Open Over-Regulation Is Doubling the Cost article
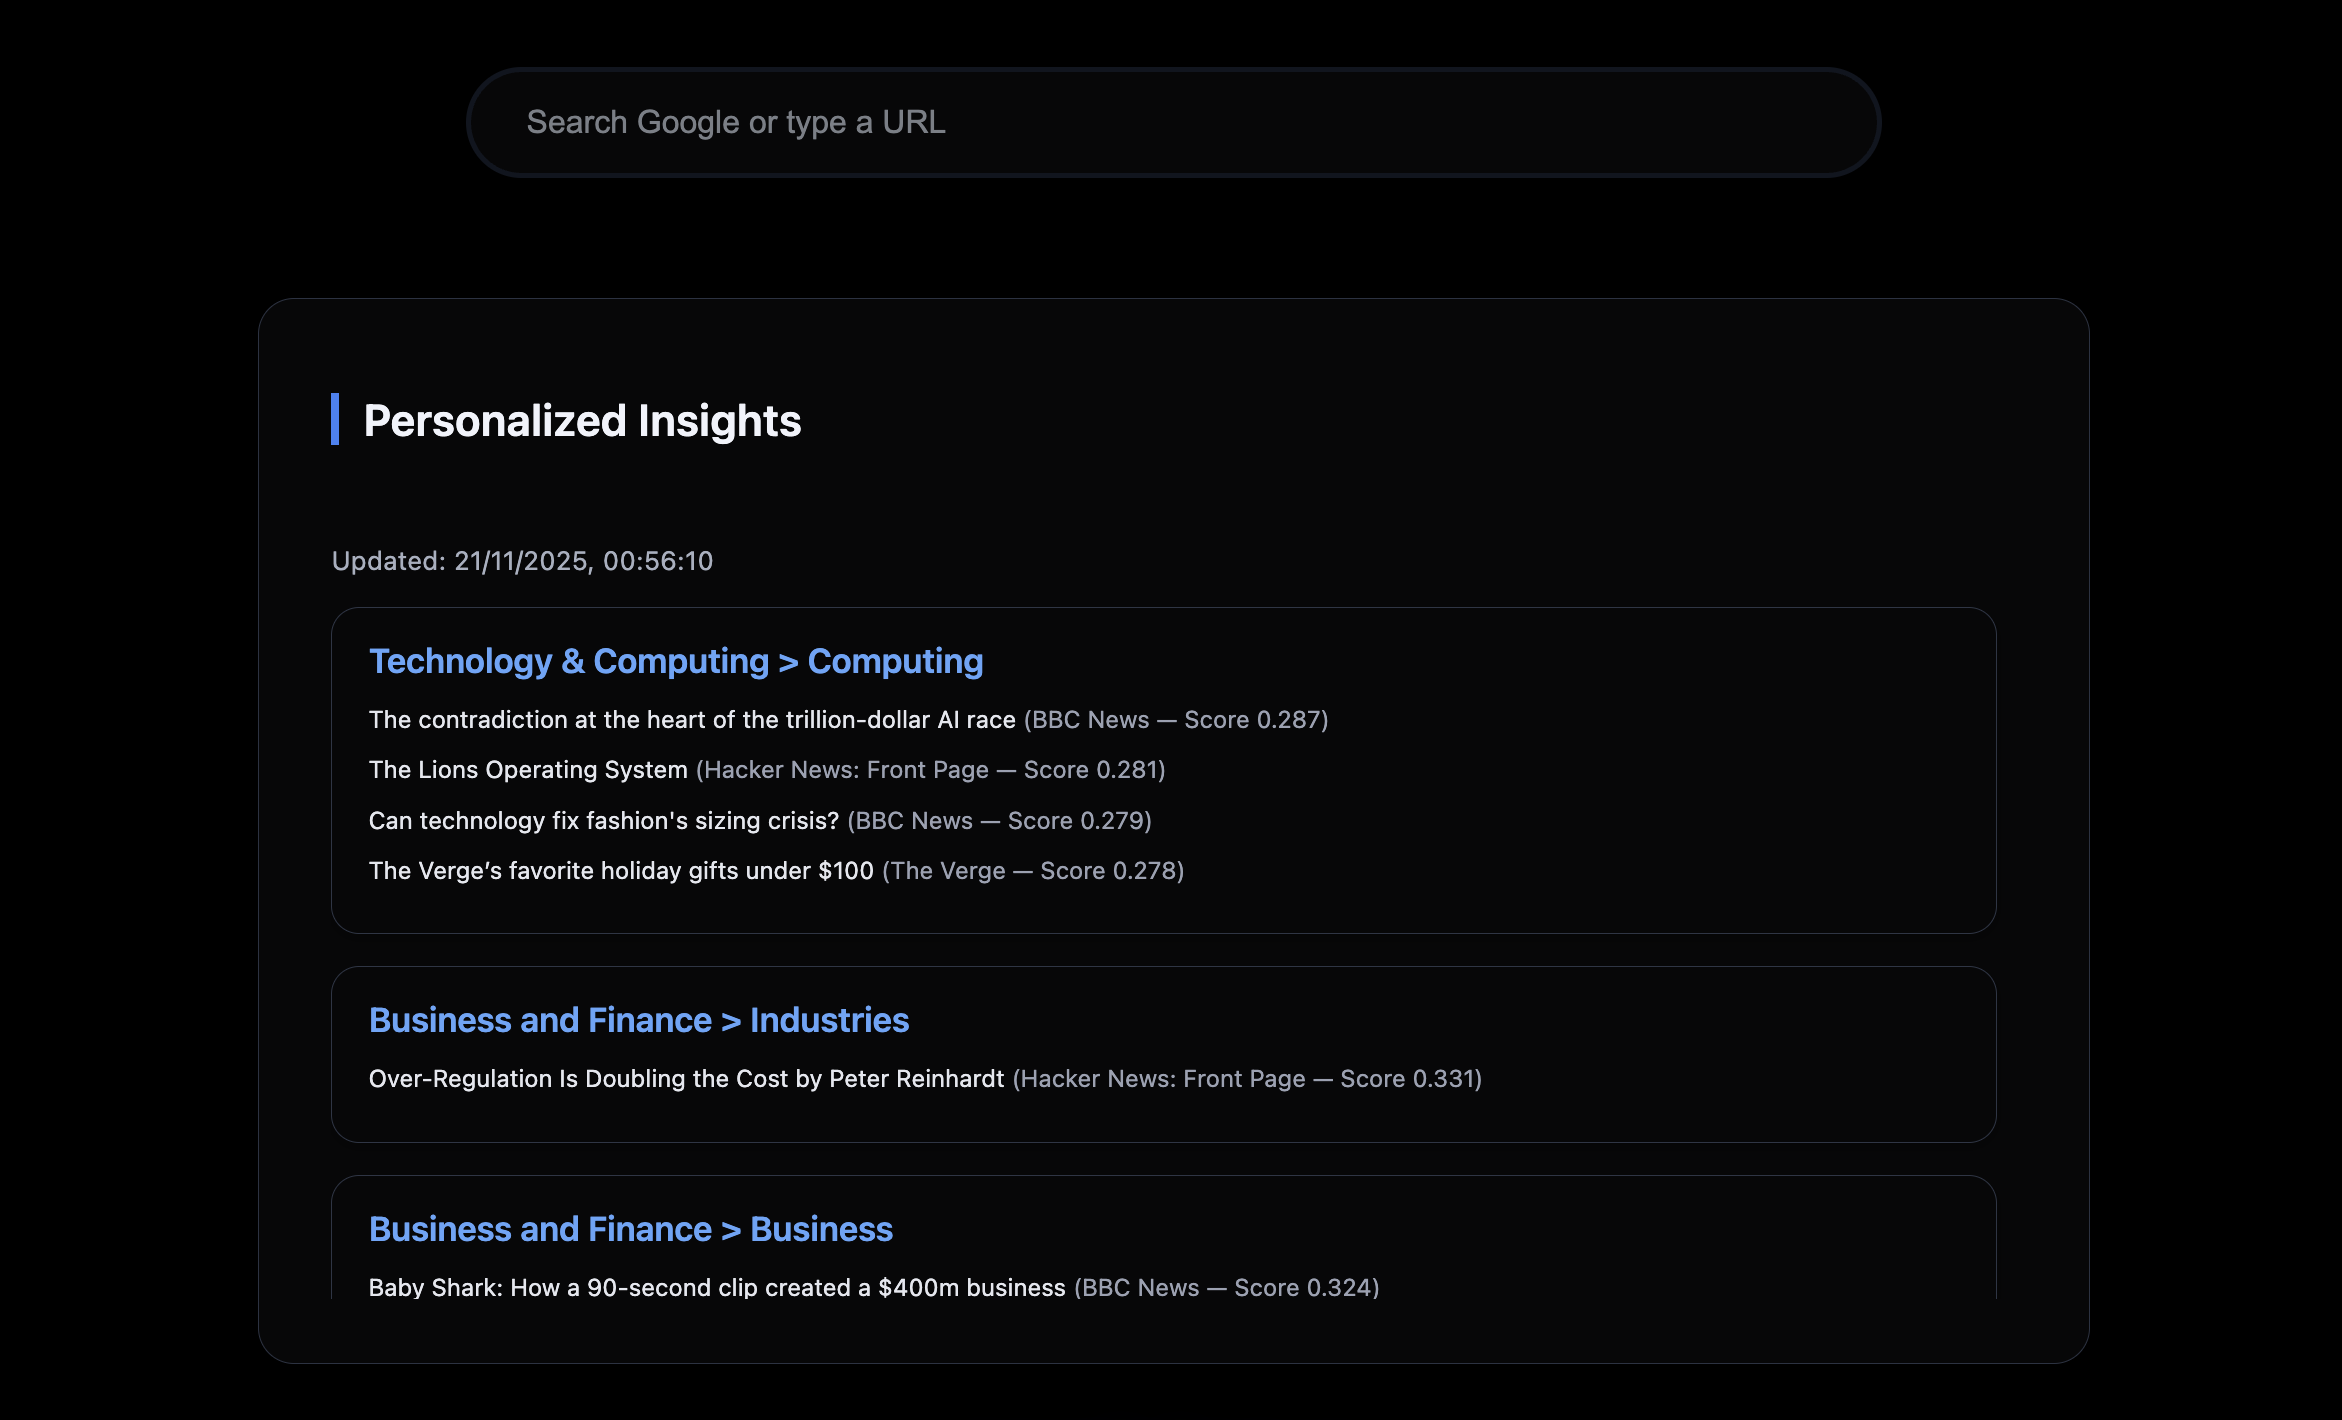2342x1420 pixels. click(x=686, y=1079)
